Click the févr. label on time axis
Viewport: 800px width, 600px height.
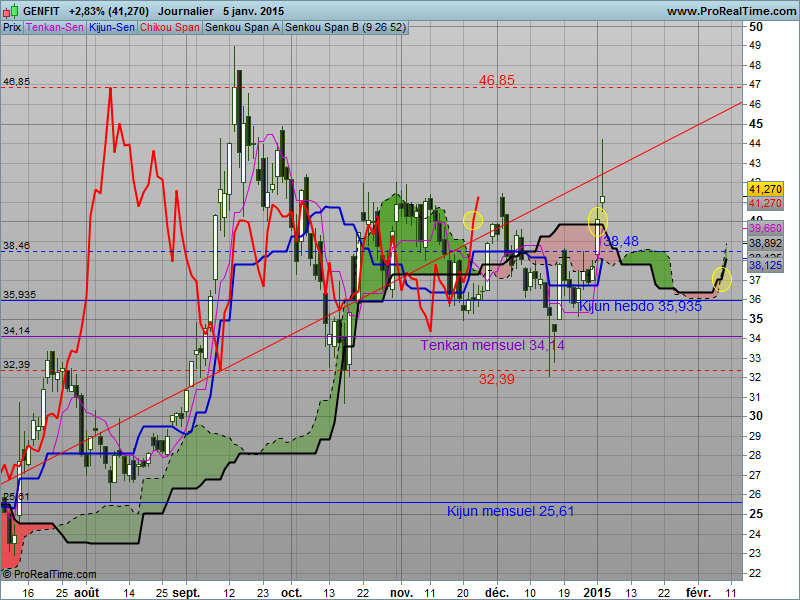[698, 593]
